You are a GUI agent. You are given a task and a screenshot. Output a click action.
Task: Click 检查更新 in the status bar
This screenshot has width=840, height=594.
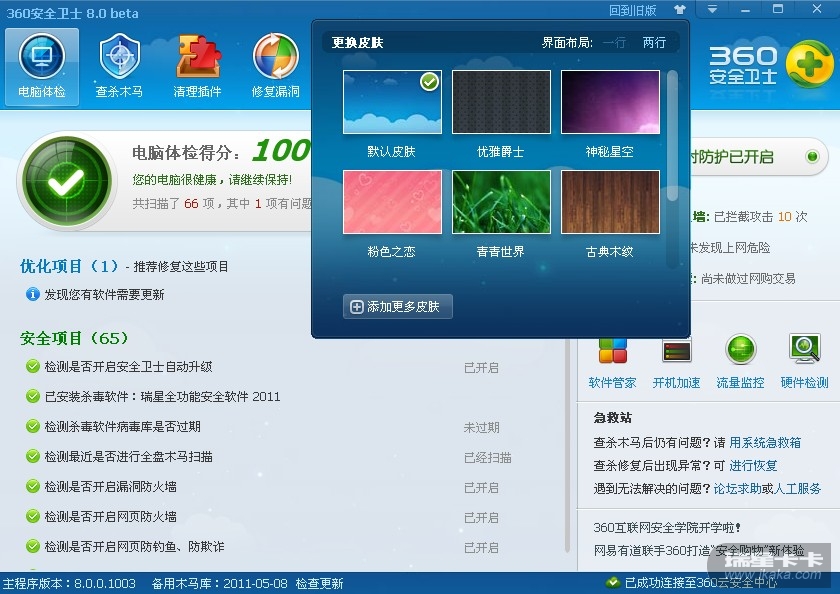pos(319,583)
